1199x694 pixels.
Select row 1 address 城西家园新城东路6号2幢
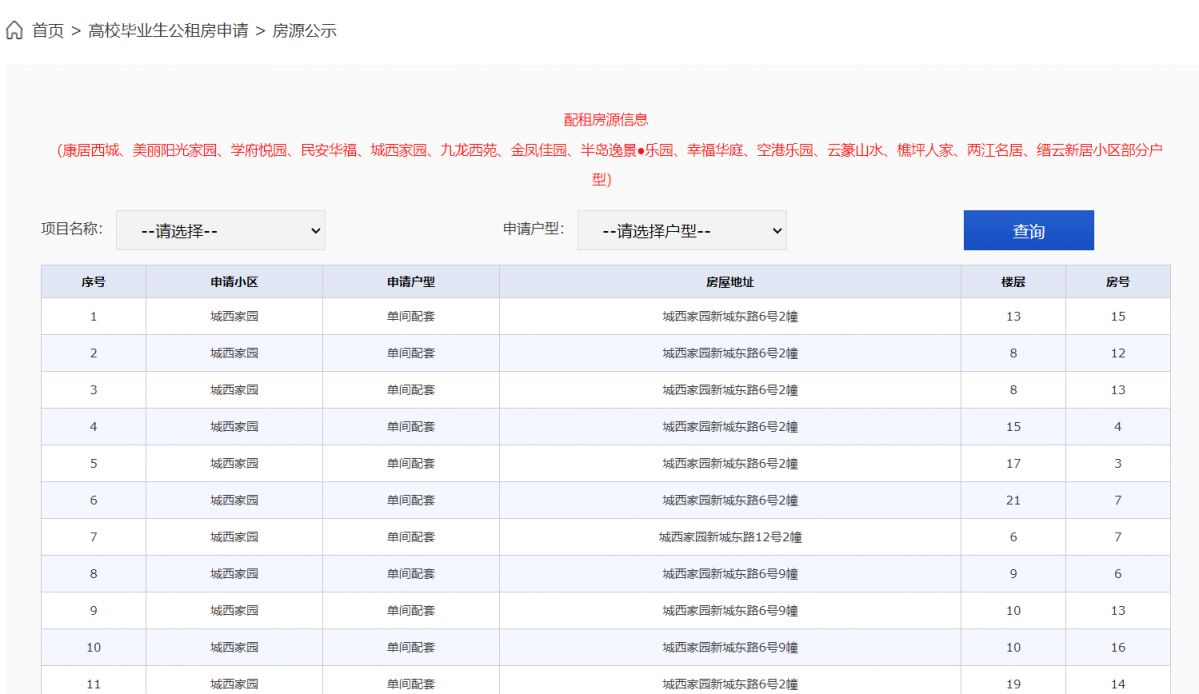click(730, 316)
